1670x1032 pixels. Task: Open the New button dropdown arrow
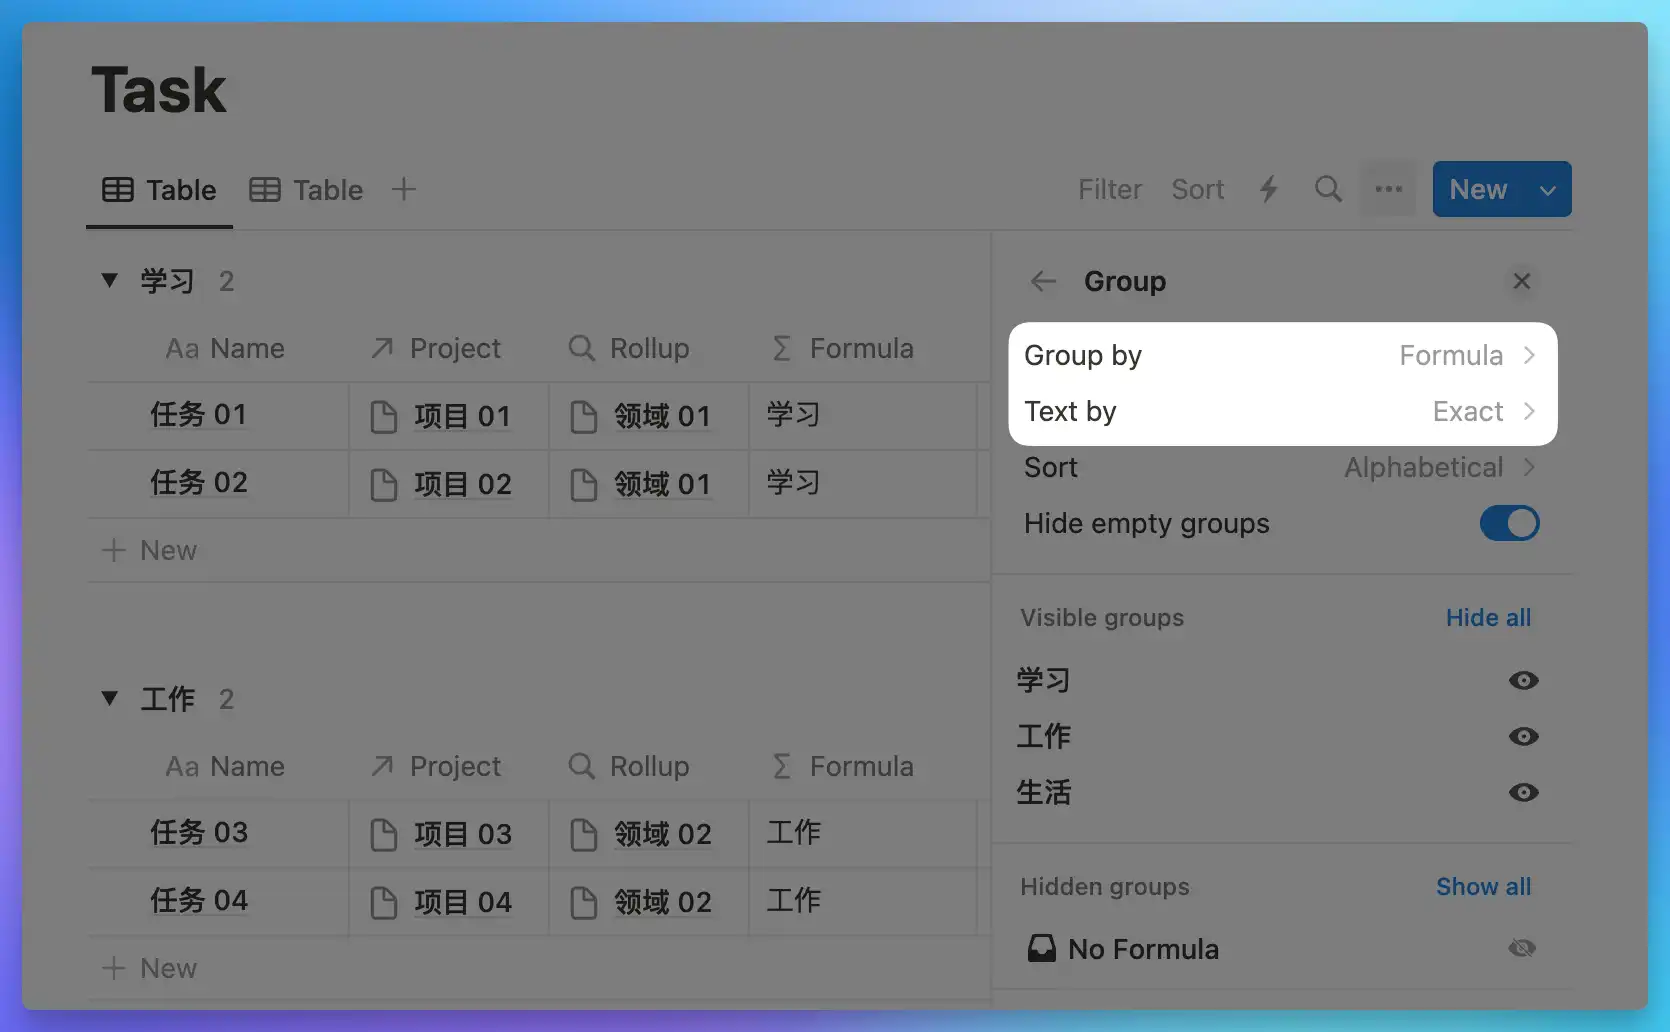pyautogui.click(x=1547, y=190)
